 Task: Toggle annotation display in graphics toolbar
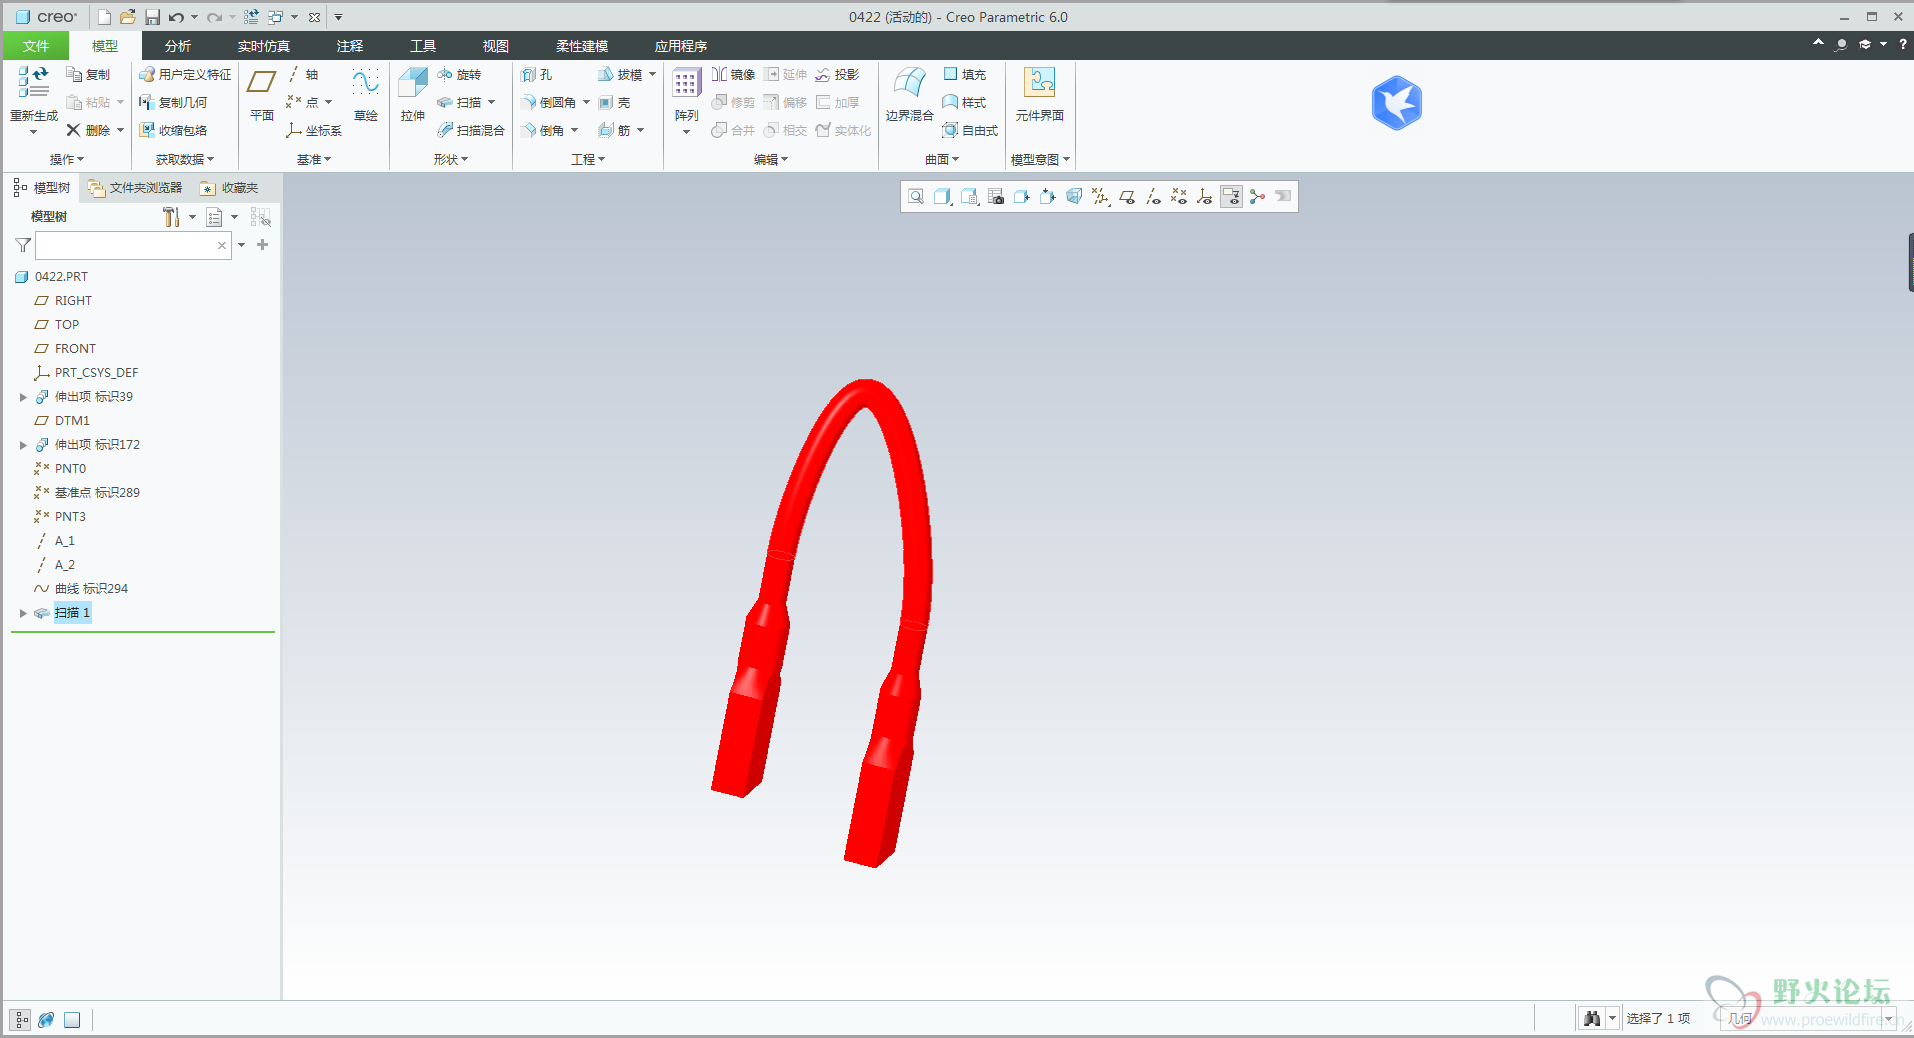click(x=1231, y=197)
